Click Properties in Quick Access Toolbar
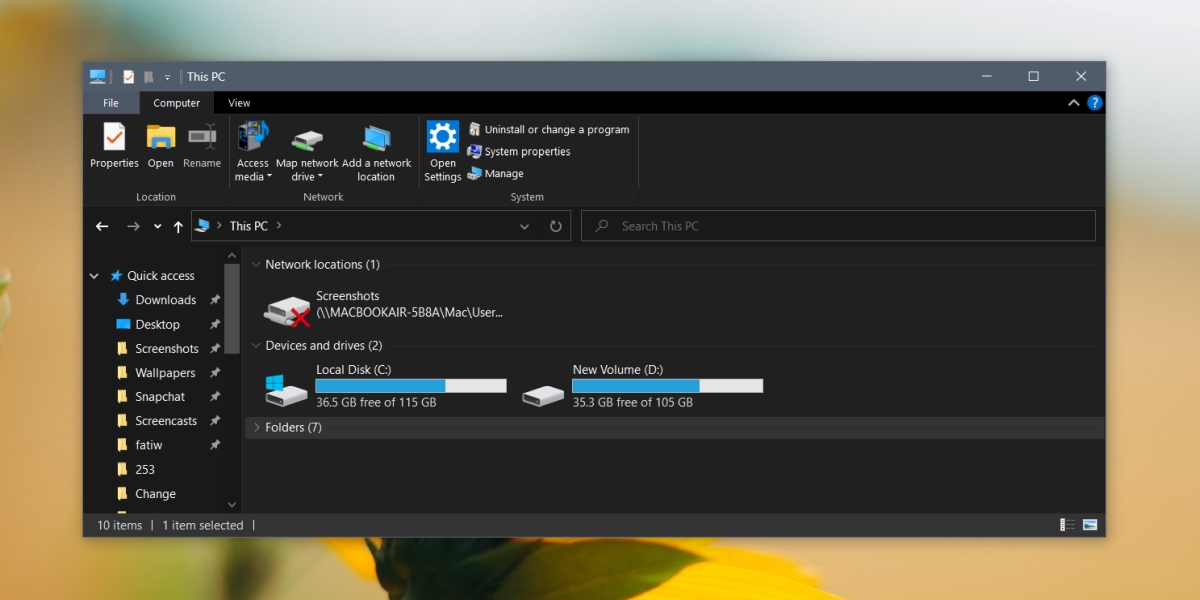The width and height of the screenshot is (1200, 600). tap(129, 77)
